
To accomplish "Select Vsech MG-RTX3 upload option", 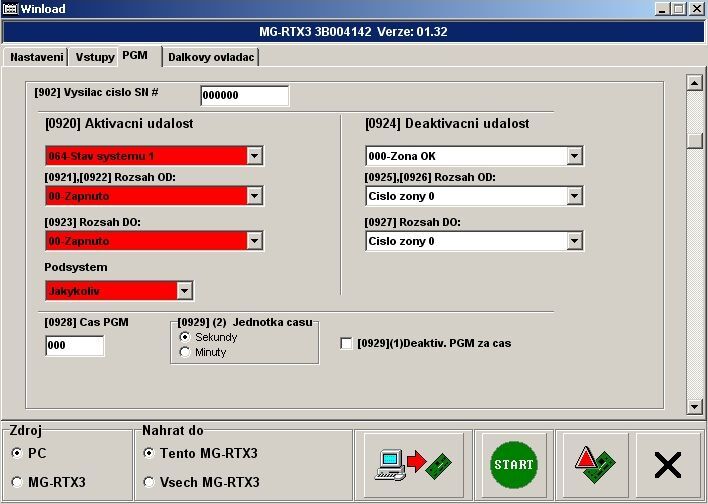I will pos(149,482).
